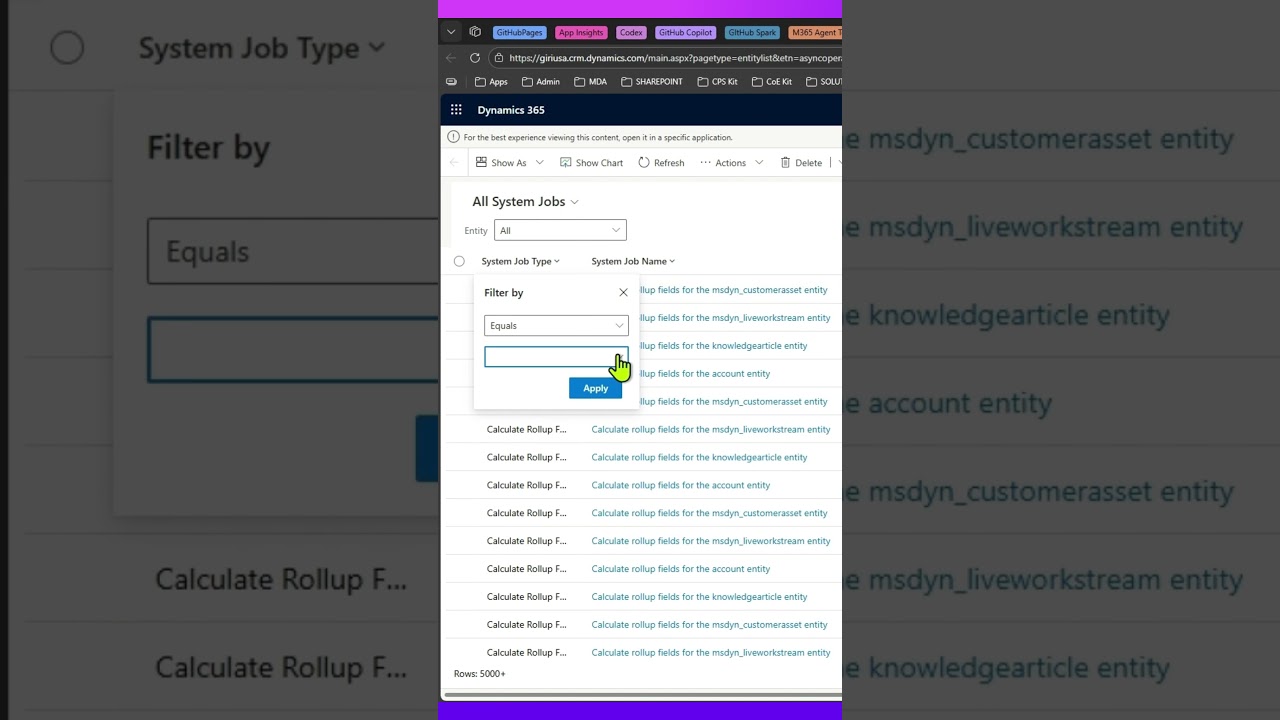Expand the Show As dropdown chevron

point(540,162)
